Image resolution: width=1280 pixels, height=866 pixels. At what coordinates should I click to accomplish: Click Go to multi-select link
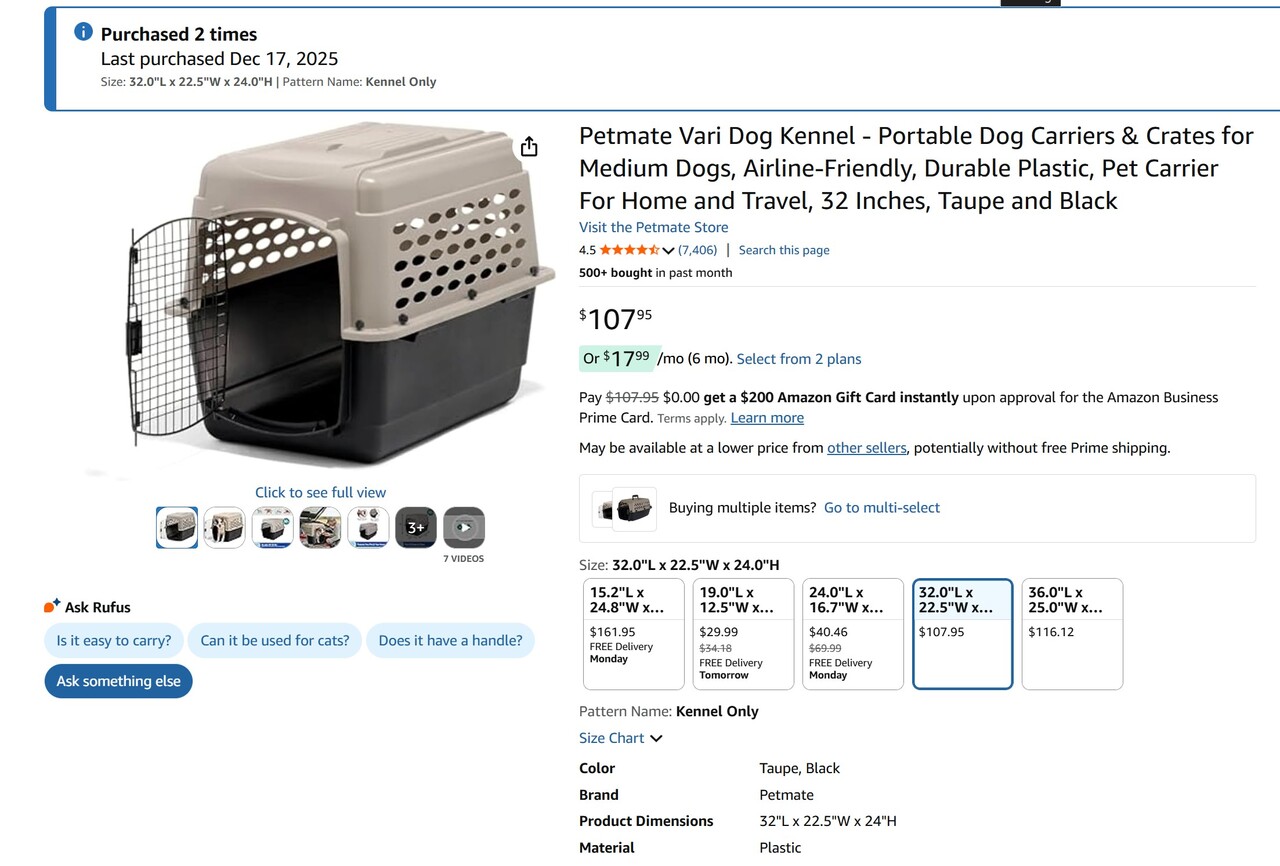tap(881, 508)
